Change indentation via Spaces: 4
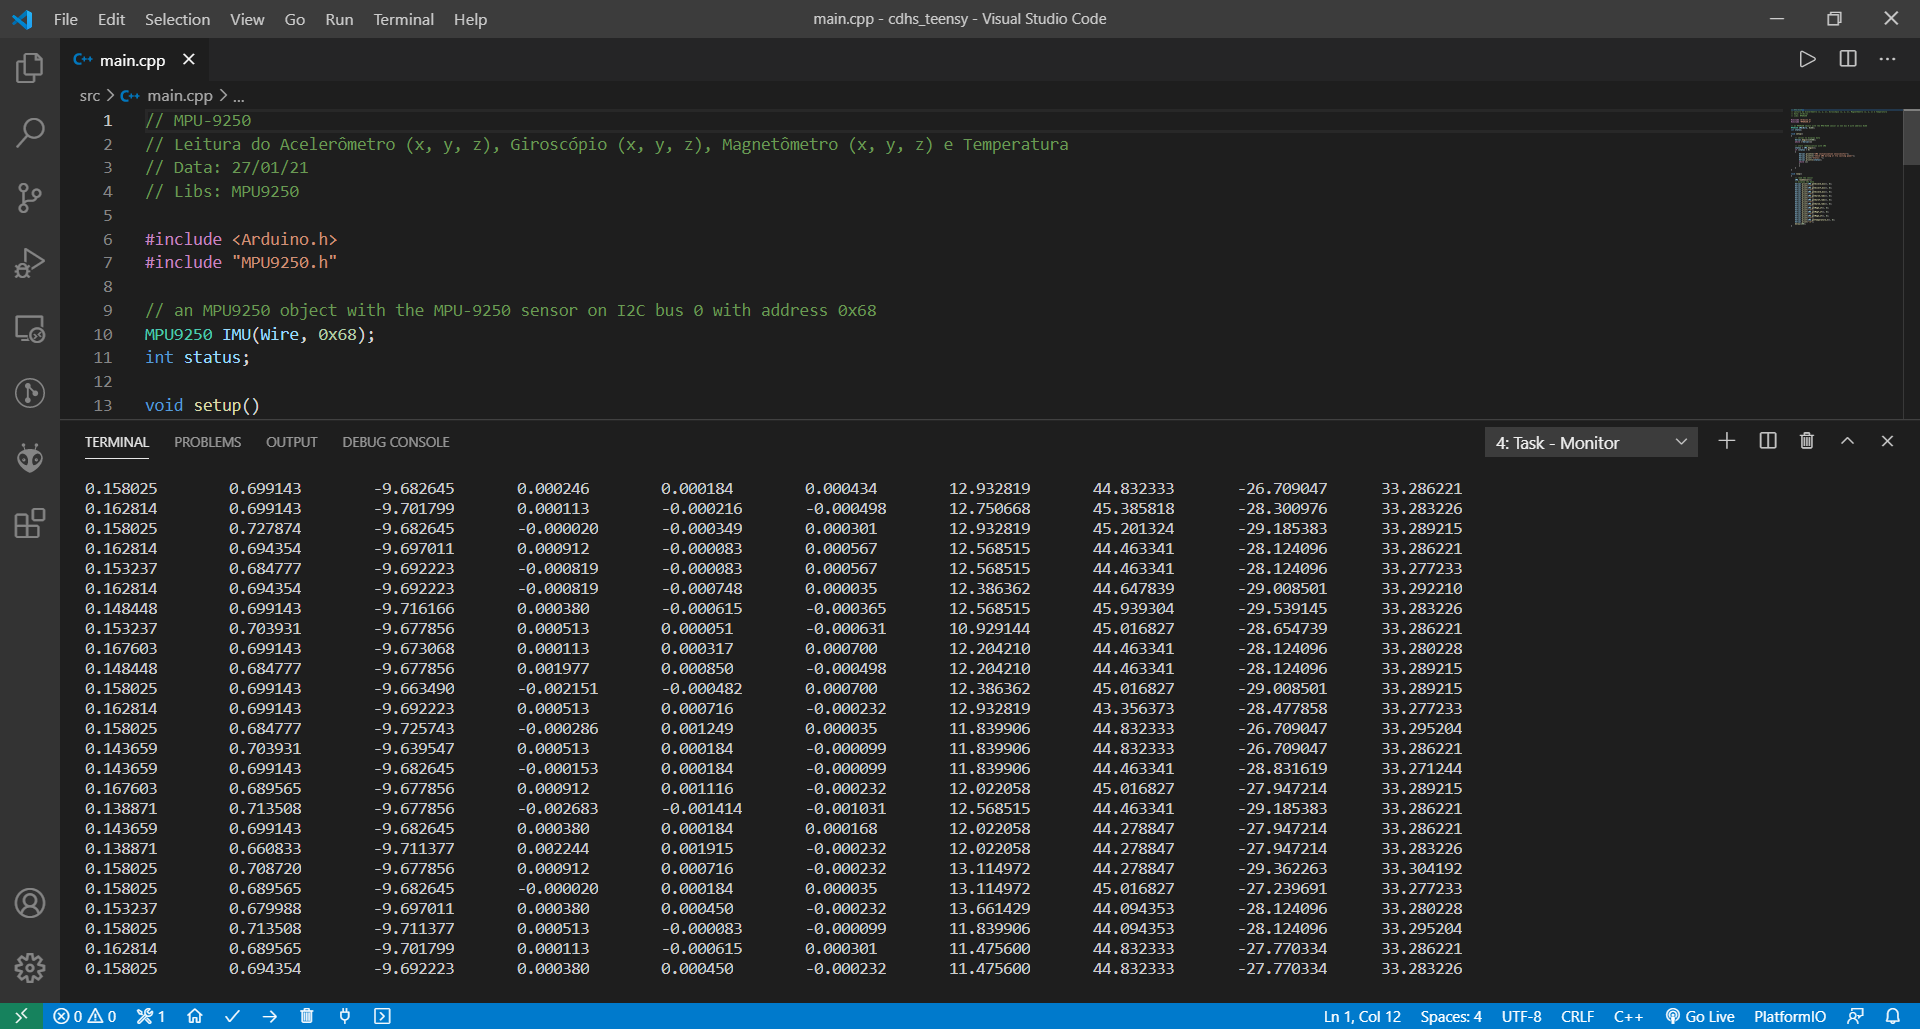This screenshot has width=1920, height=1029. (1451, 1016)
